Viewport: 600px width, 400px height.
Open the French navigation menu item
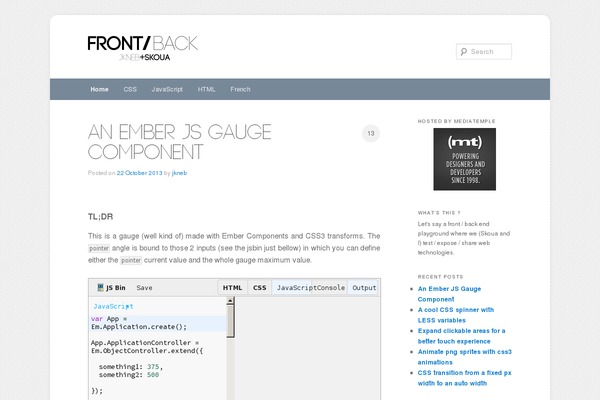(240, 89)
